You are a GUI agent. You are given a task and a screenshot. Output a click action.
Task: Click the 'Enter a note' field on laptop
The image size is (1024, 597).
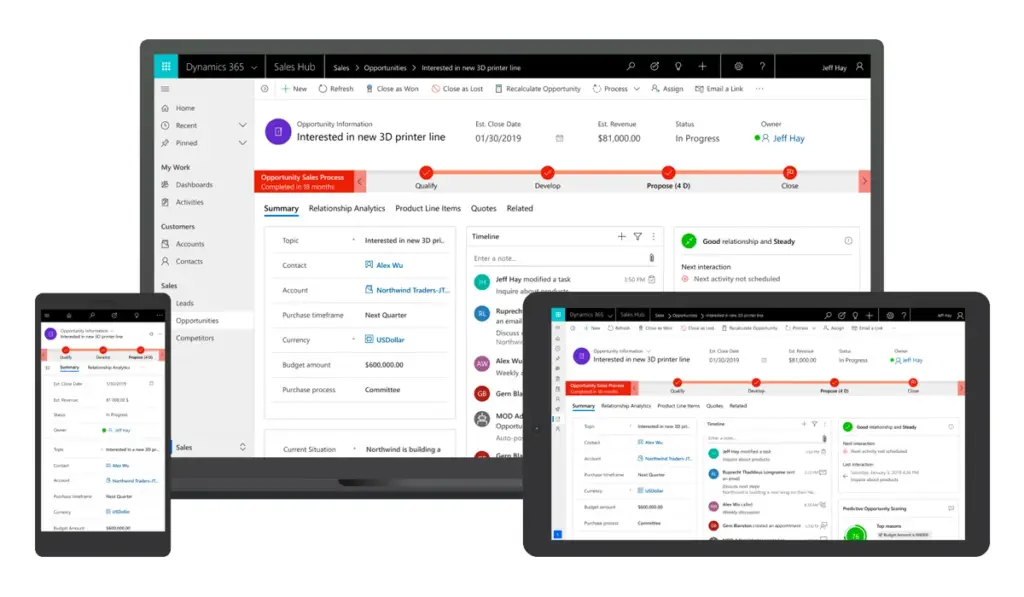(555, 259)
